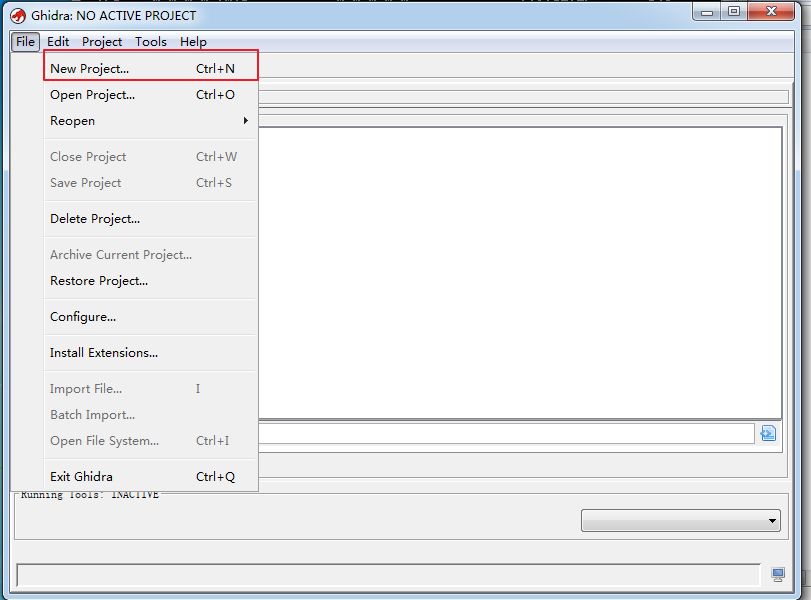Screen dimensions: 811x600
Task: Click the grayed-out Import File... item
Action: pos(151,389)
